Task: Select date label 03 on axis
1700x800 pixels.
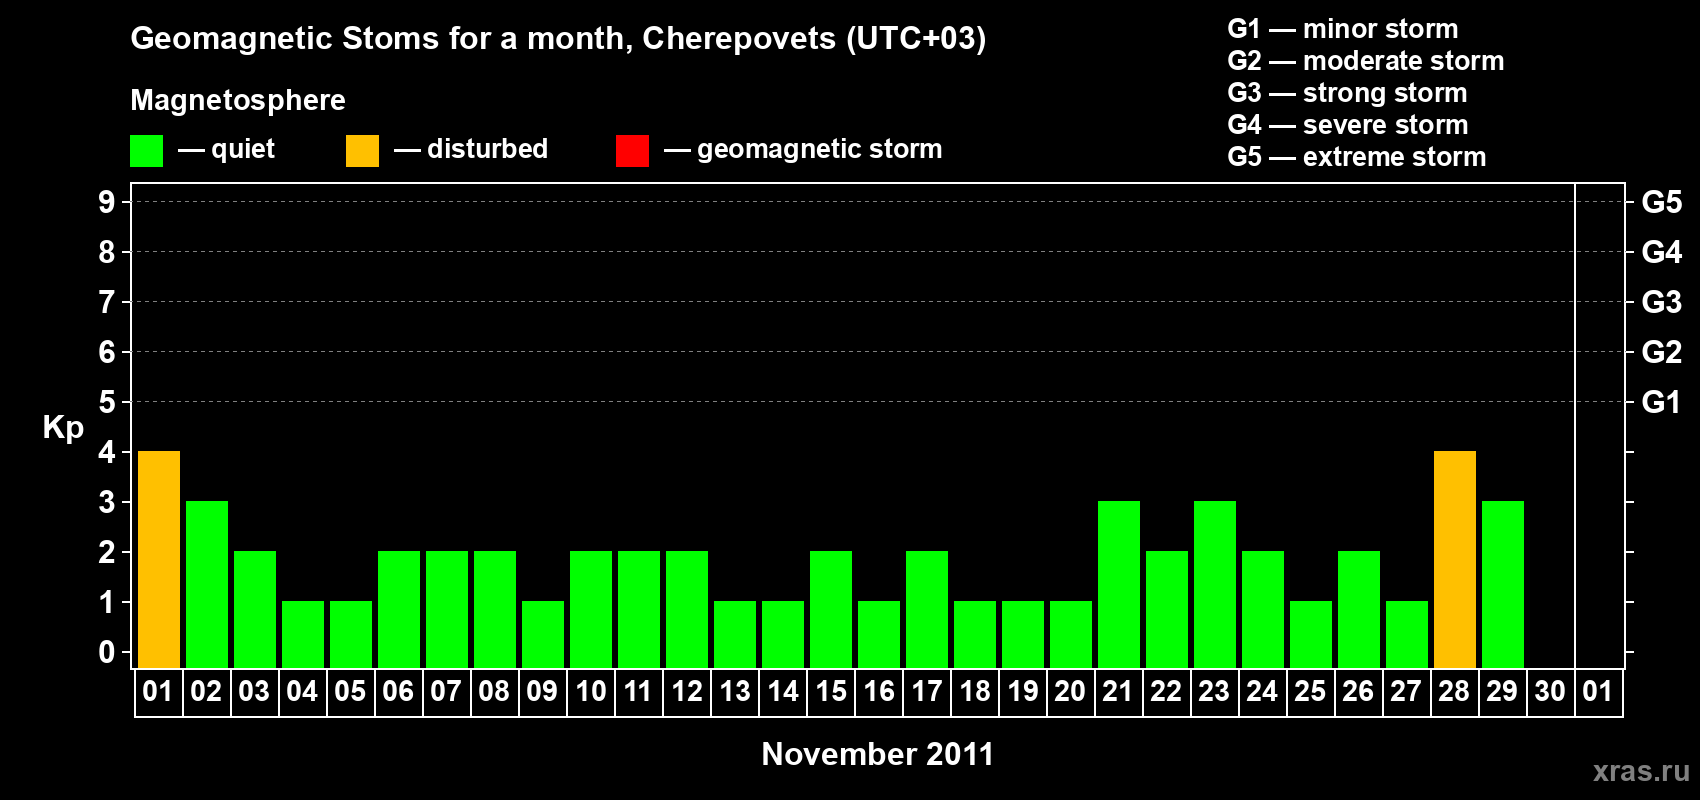Action: (x=254, y=692)
